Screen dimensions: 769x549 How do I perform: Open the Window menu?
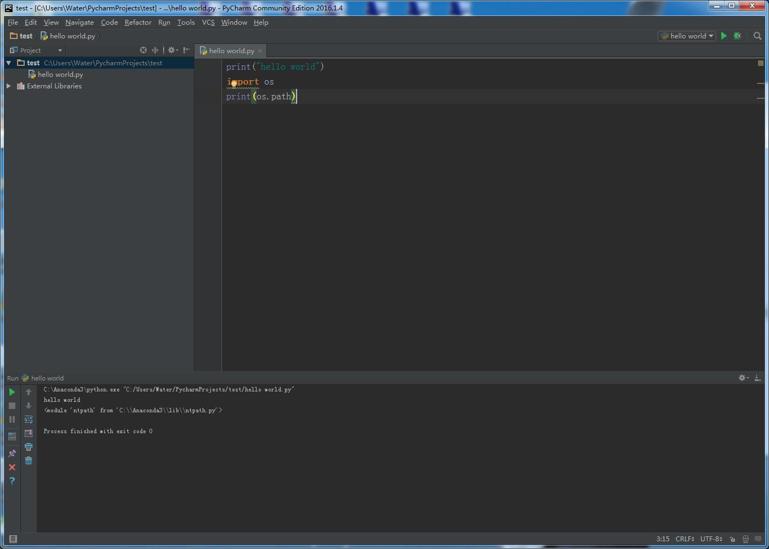(234, 23)
